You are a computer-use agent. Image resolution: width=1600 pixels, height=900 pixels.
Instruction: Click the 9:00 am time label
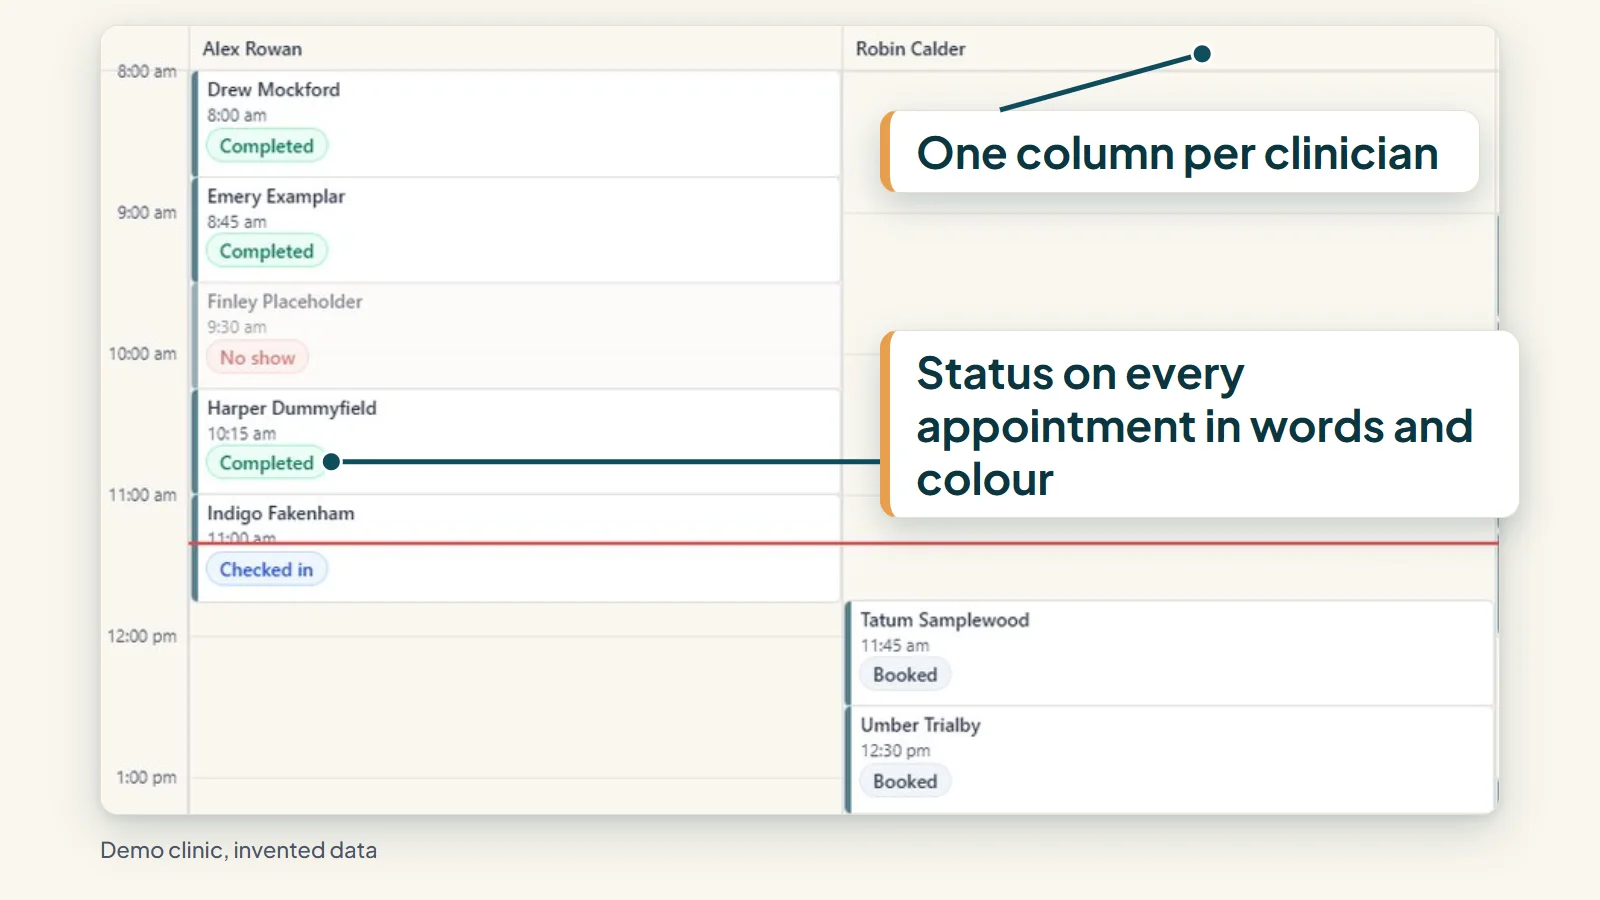147,212
